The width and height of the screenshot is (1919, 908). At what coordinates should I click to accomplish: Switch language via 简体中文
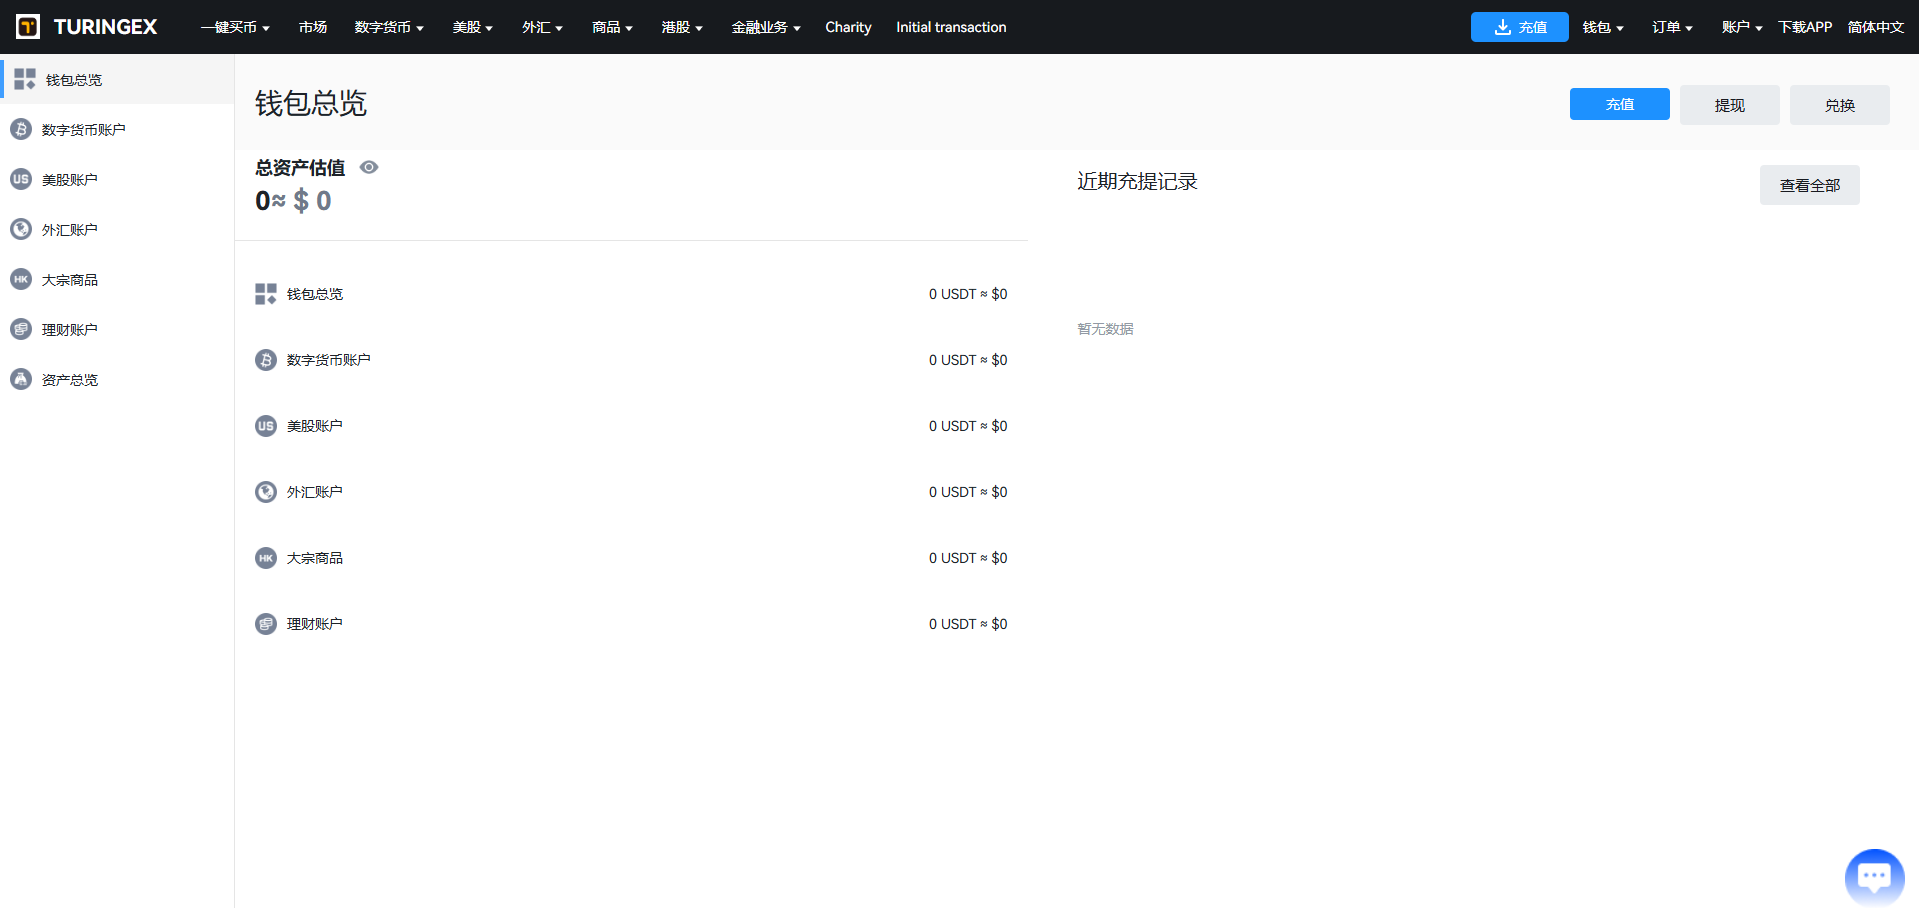click(x=1875, y=27)
